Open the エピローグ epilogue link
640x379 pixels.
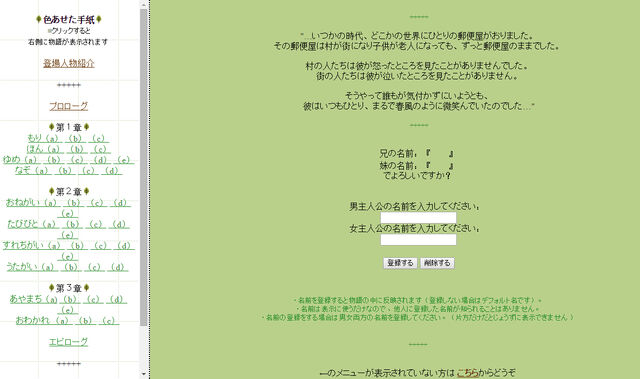point(69,342)
